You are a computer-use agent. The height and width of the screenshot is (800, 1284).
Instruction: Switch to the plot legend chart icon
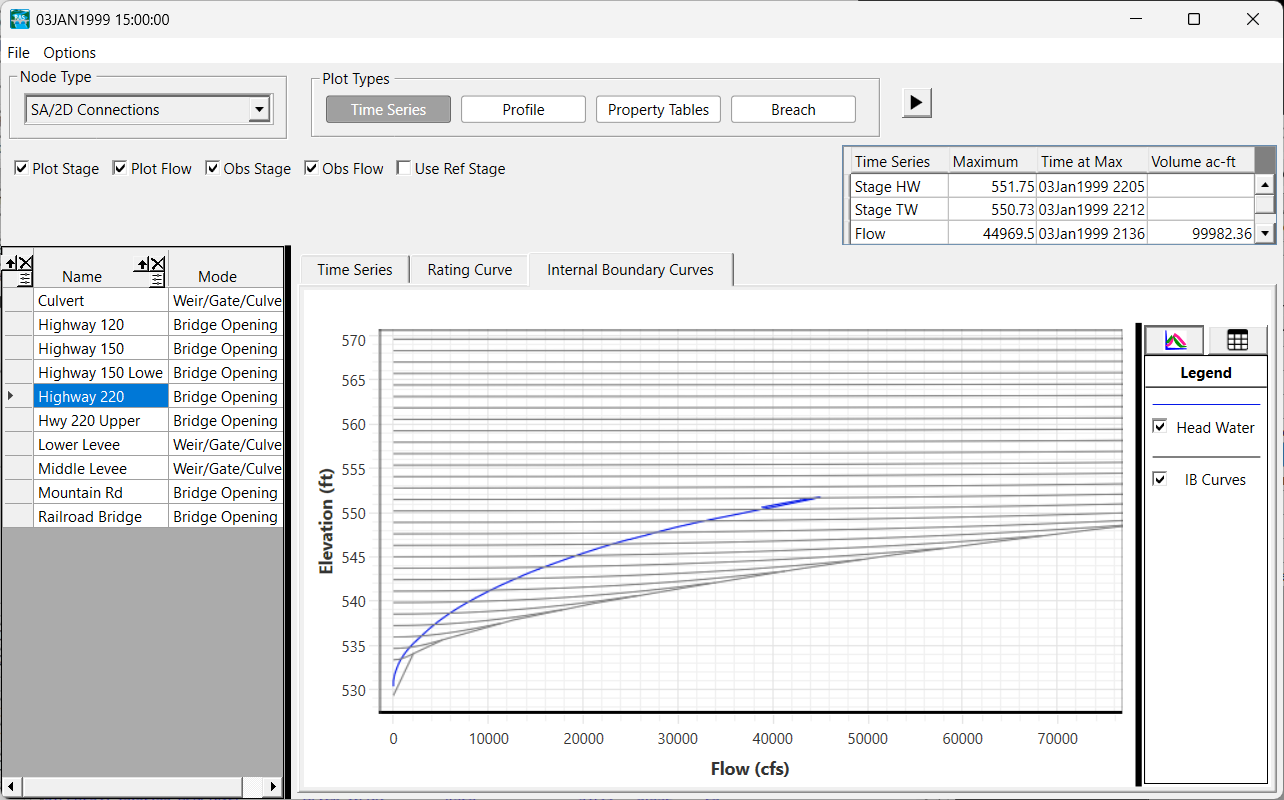pos(1176,341)
